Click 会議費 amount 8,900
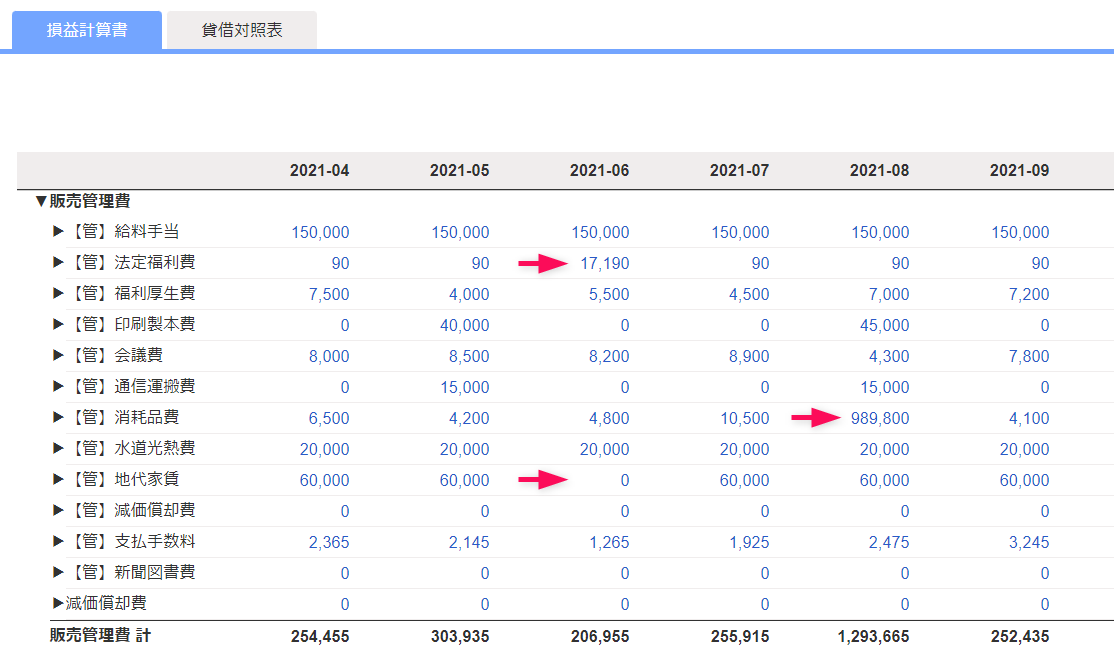The width and height of the screenshot is (1114, 651). 749,357
